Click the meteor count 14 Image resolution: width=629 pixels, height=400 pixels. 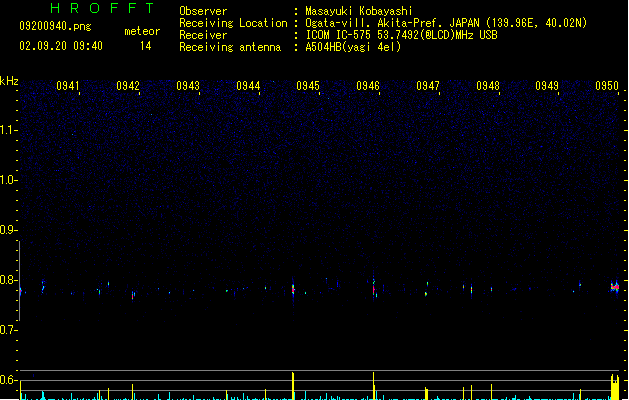click(x=146, y=46)
